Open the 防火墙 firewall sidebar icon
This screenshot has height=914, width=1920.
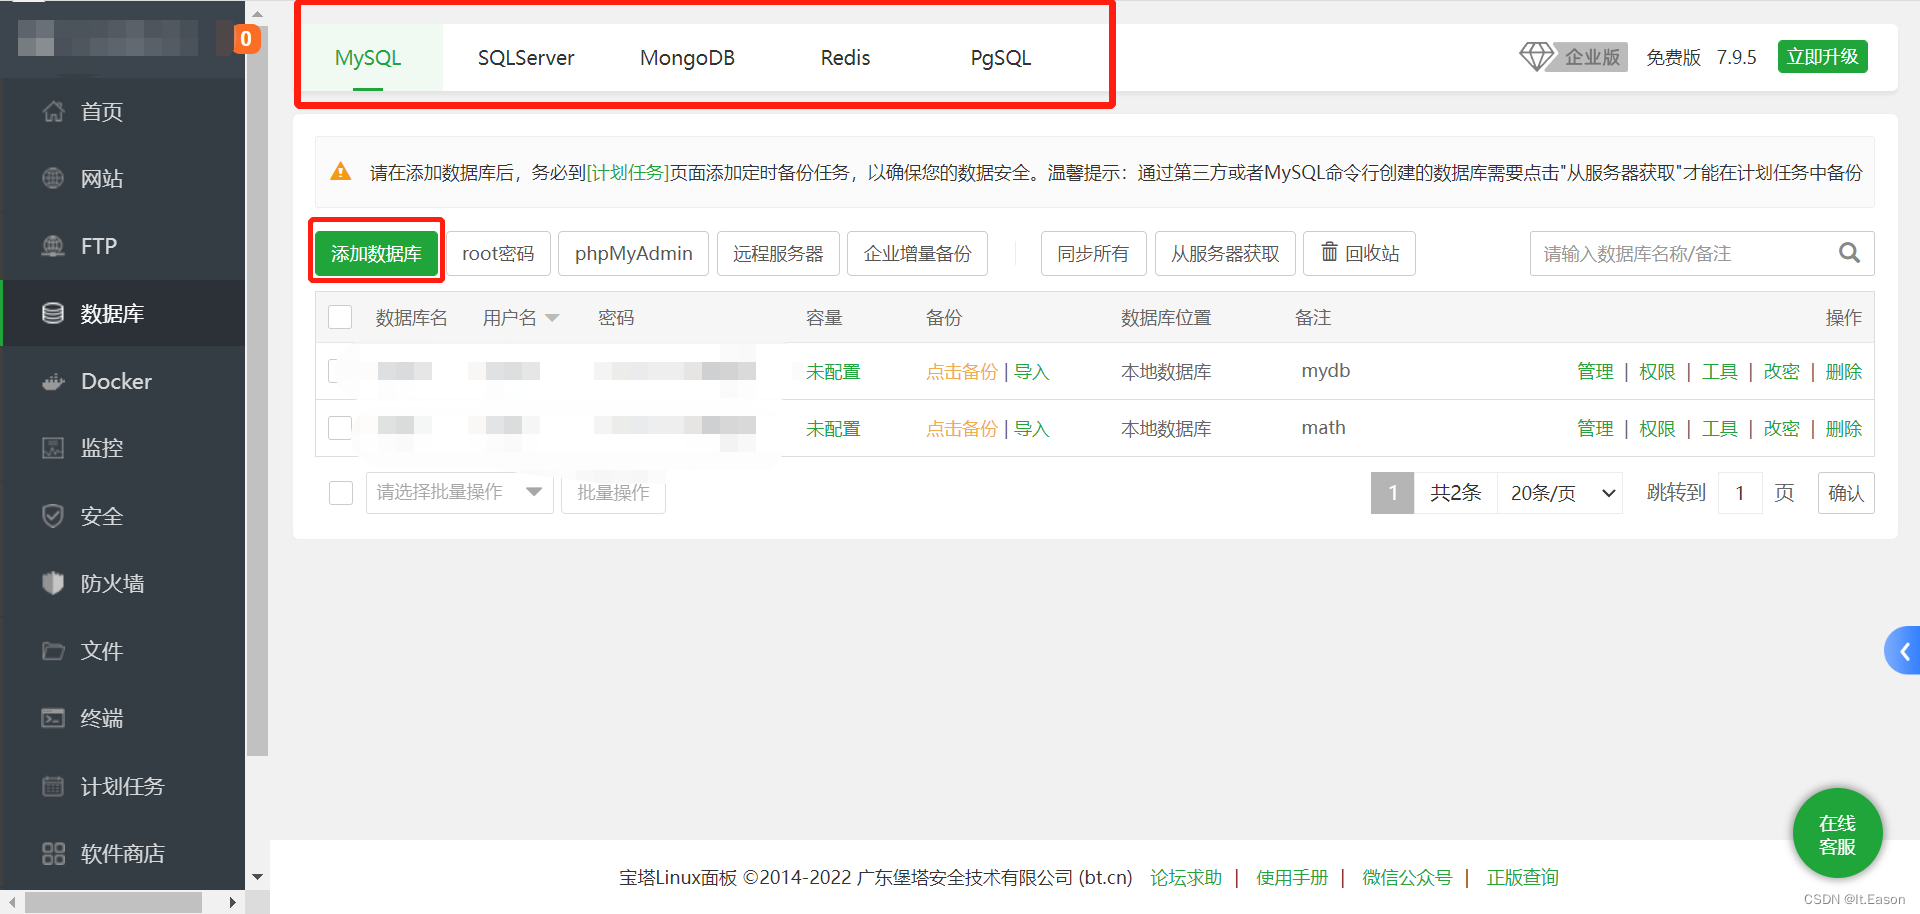coord(53,583)
